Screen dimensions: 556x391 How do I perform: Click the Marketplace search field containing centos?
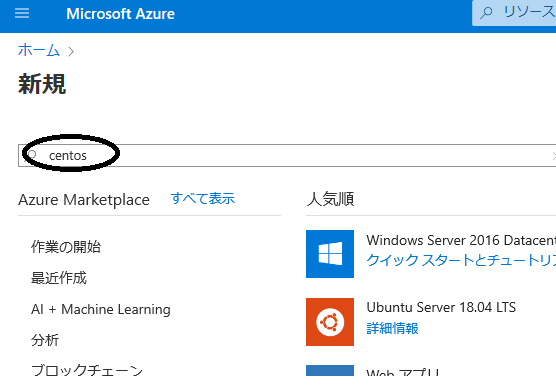(x=287, y=155)
